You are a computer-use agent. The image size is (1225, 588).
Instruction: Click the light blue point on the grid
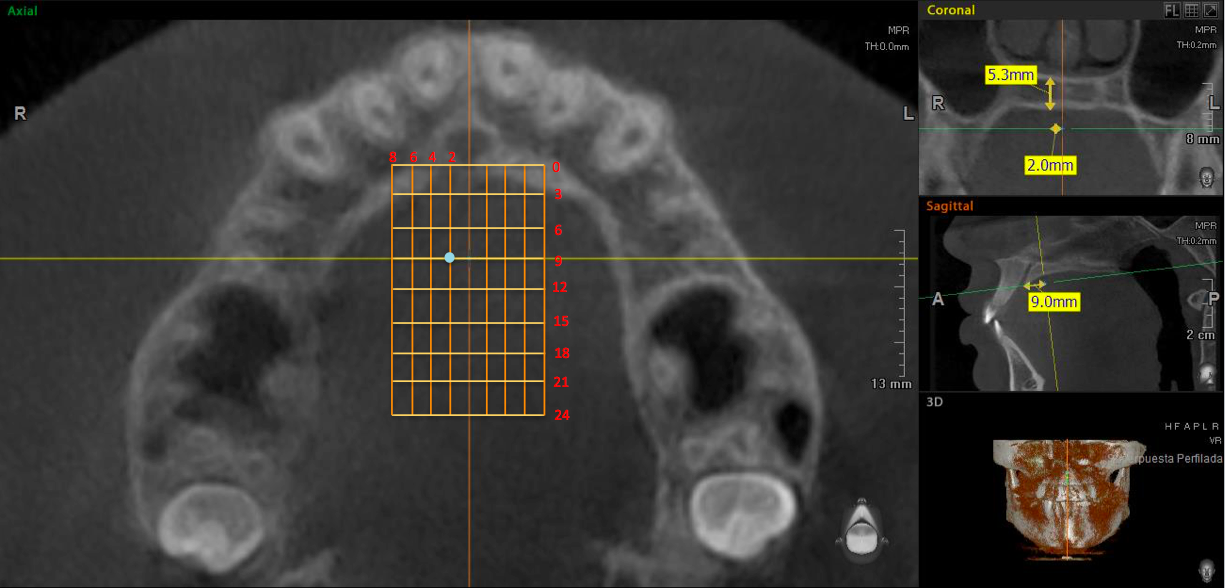coord(449,258)
